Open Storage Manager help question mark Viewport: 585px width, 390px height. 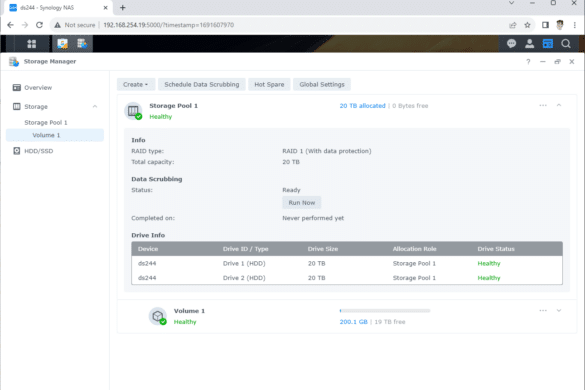[x=528, y=62]
